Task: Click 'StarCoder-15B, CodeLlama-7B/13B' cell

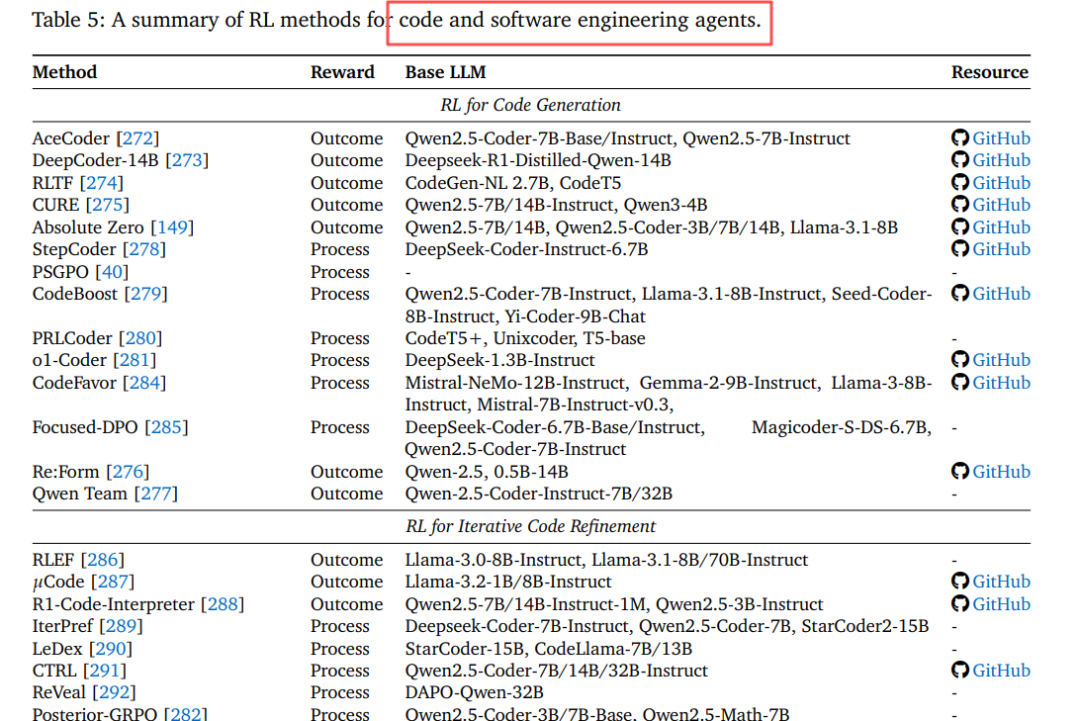Action: point(548,649)
